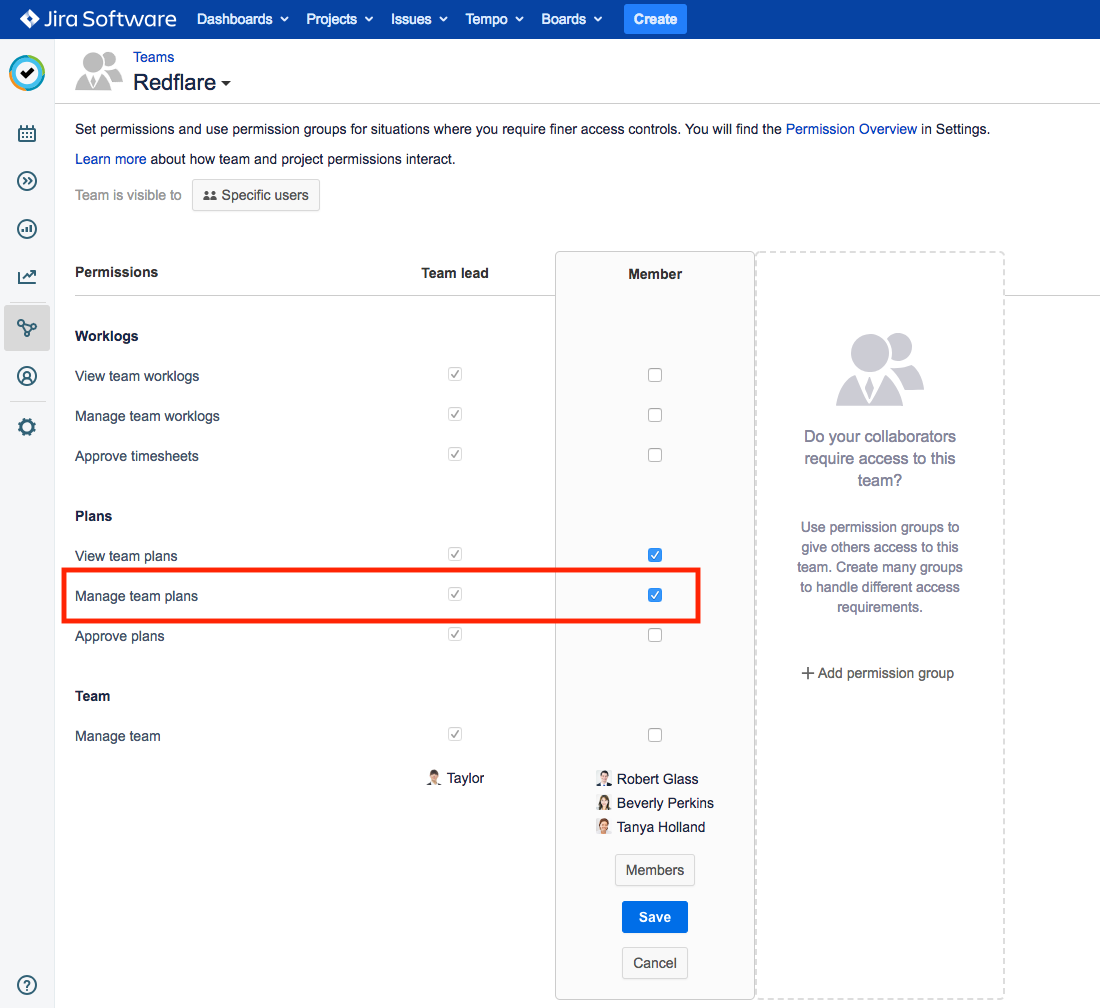
Task: Save the permission changes
Action: pos(655,916)
